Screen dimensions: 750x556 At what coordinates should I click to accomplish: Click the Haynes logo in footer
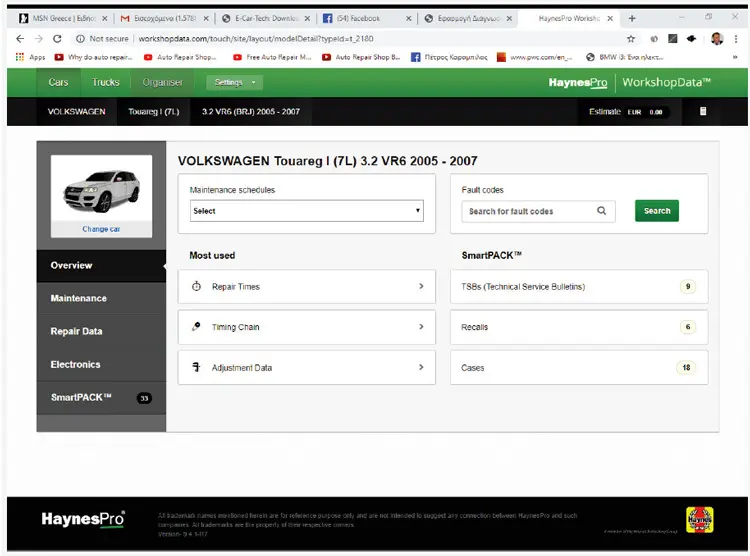(699, 520)
